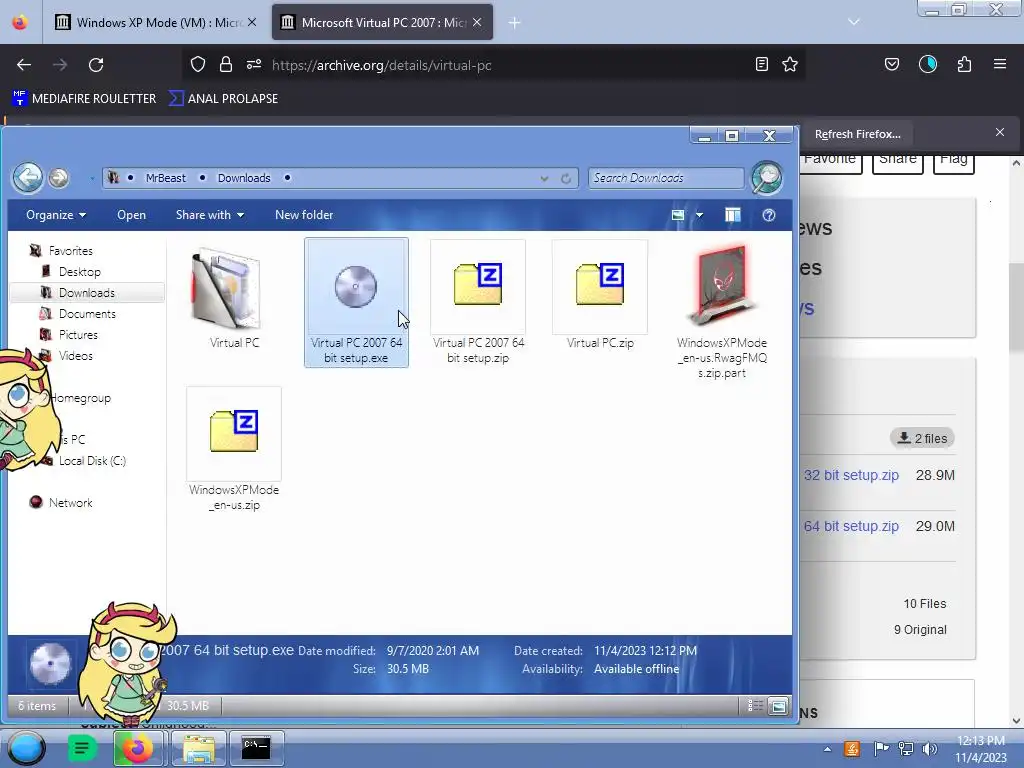List all Firefox tabs chevron

[x=854, y=22]
